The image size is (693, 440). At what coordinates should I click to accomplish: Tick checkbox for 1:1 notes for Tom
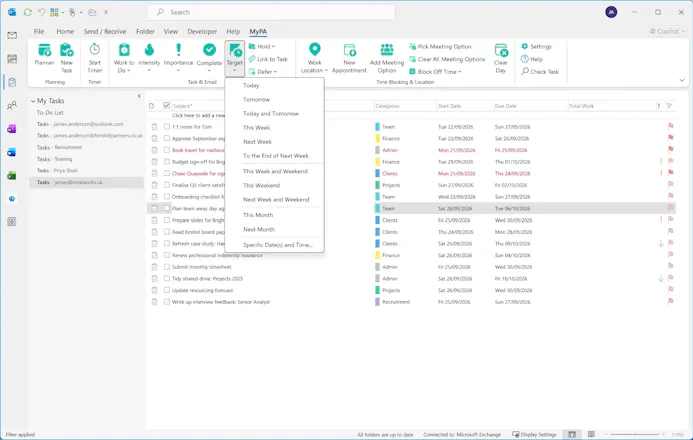tap(167, 126)
